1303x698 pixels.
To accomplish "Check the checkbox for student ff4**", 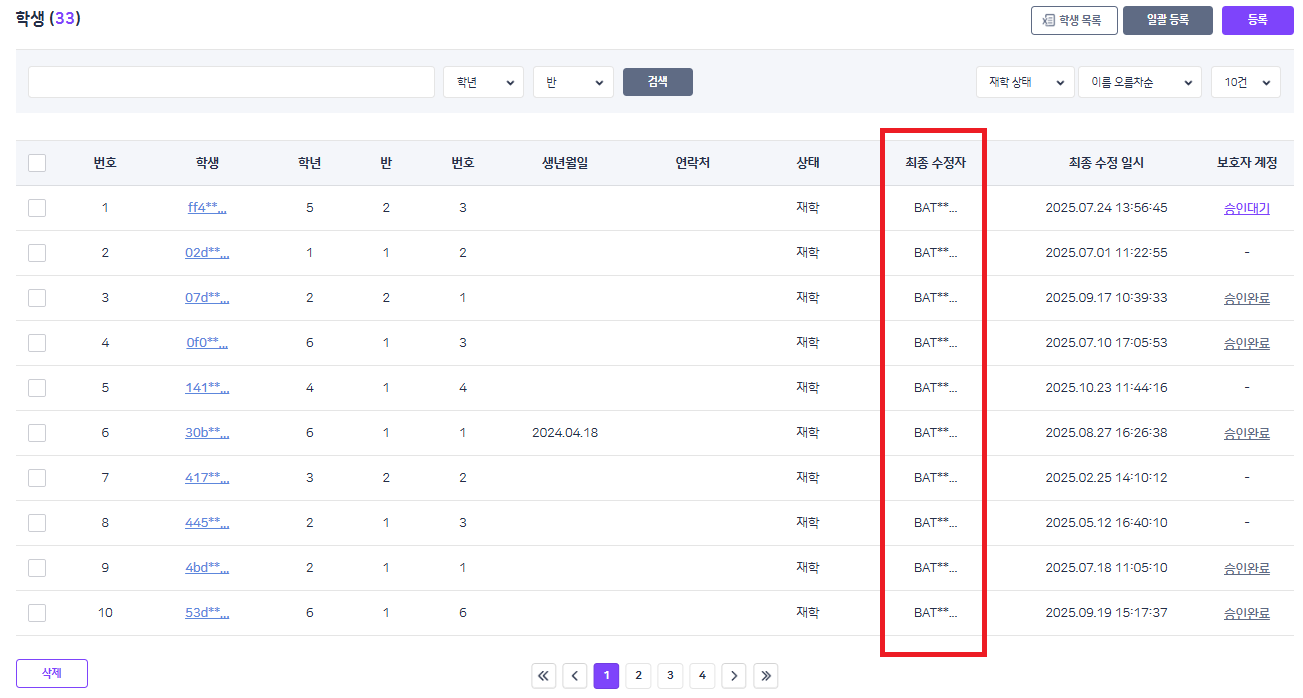I will point(37,208).
